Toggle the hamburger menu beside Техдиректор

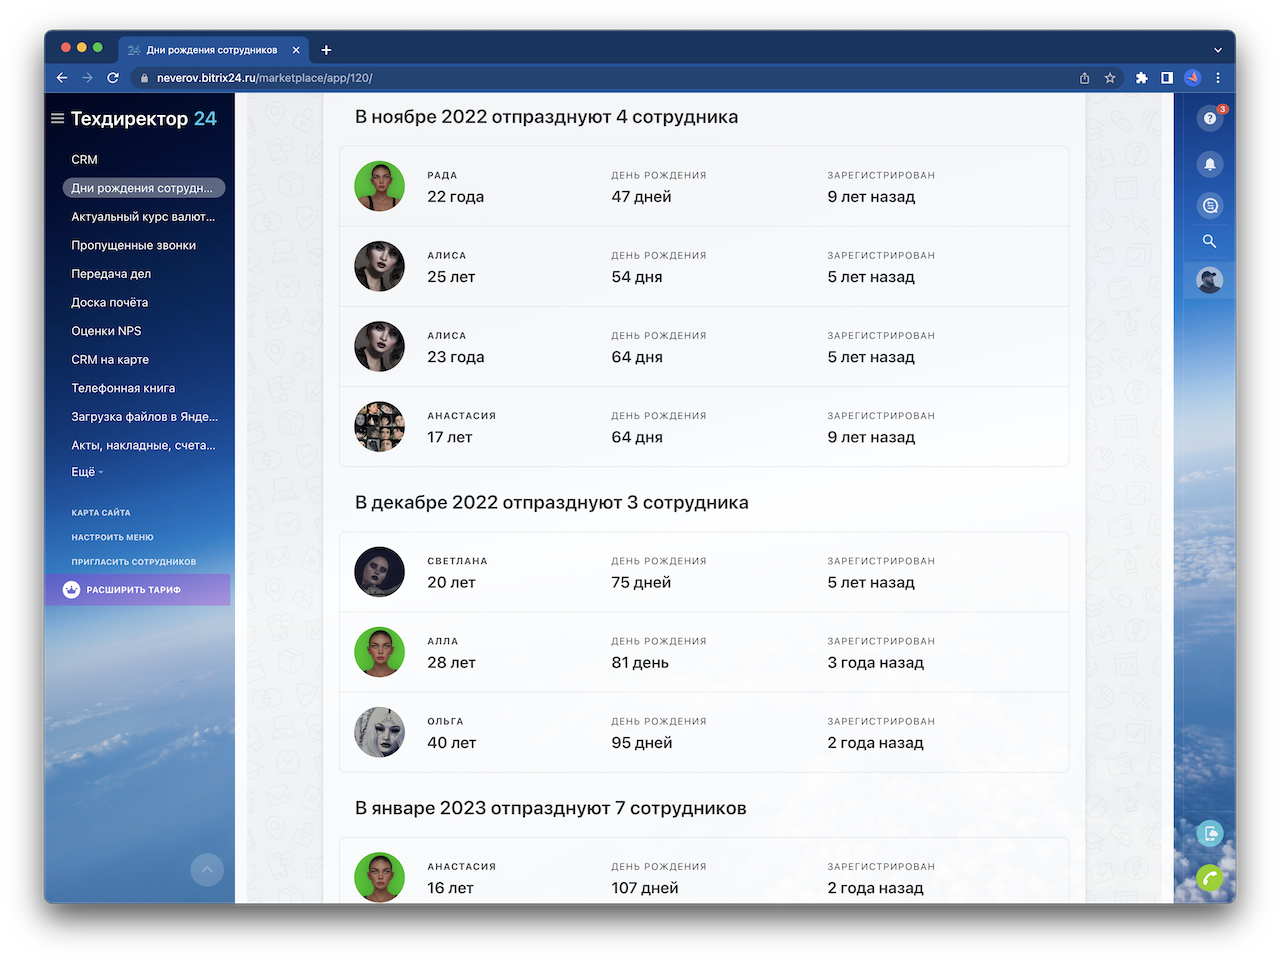[58, 118]
